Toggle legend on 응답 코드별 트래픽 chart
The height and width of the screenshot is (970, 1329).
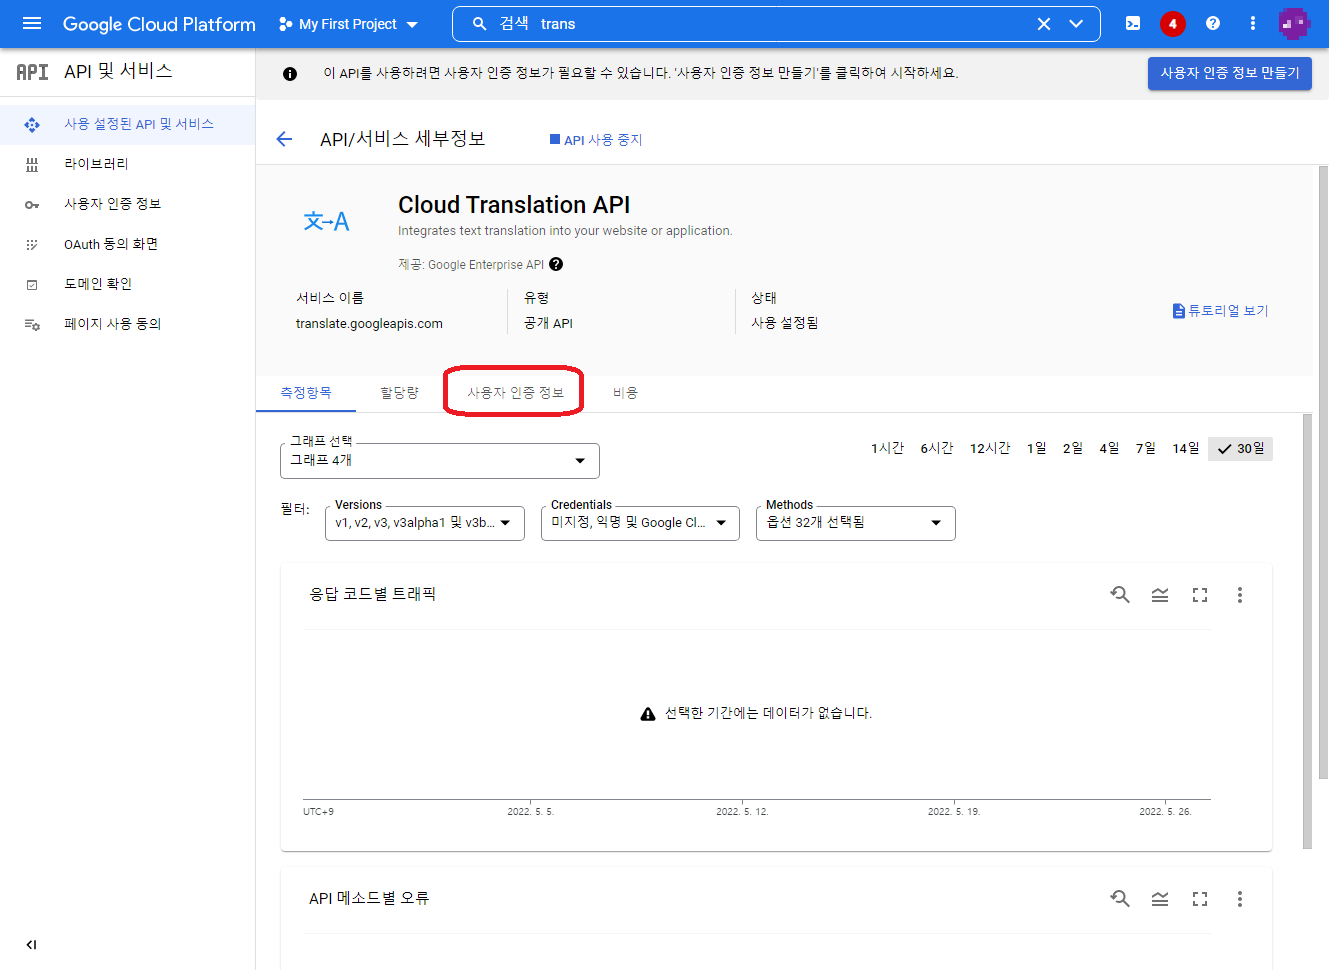[1160, 595]
